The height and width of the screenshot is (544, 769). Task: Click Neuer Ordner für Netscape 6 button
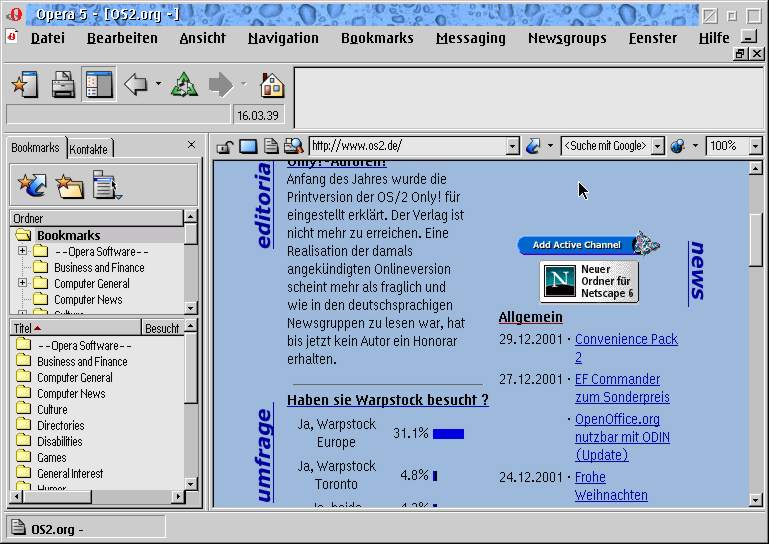(589, 281)
